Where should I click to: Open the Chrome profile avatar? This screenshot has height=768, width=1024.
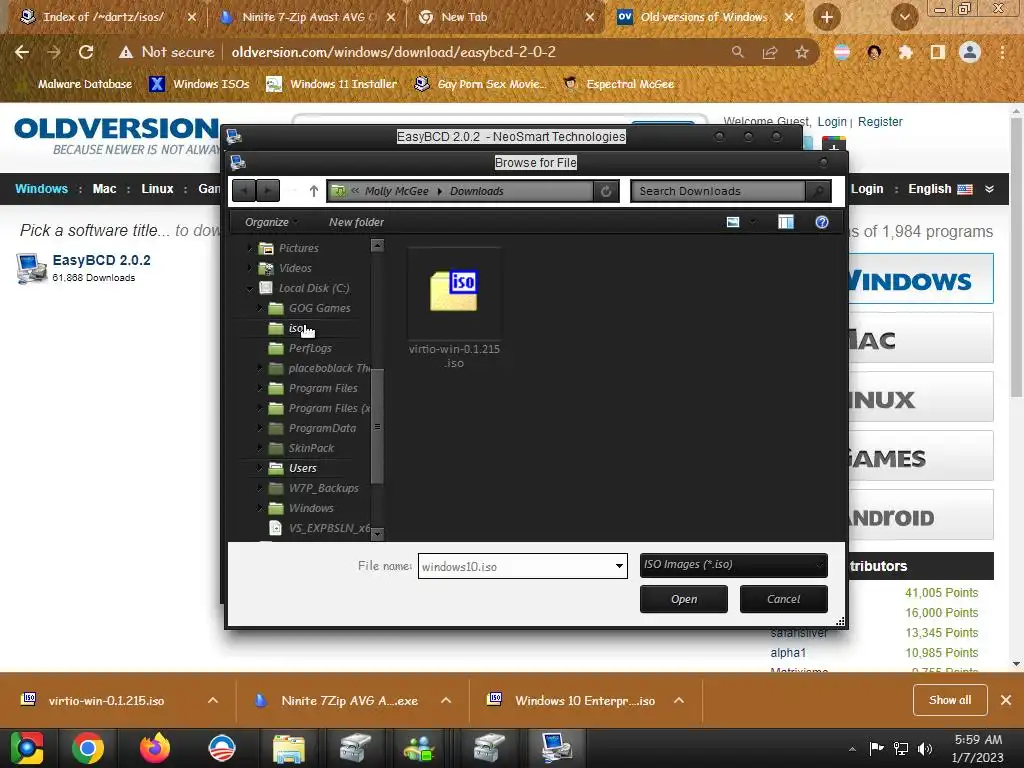click(x=970, y=52)
